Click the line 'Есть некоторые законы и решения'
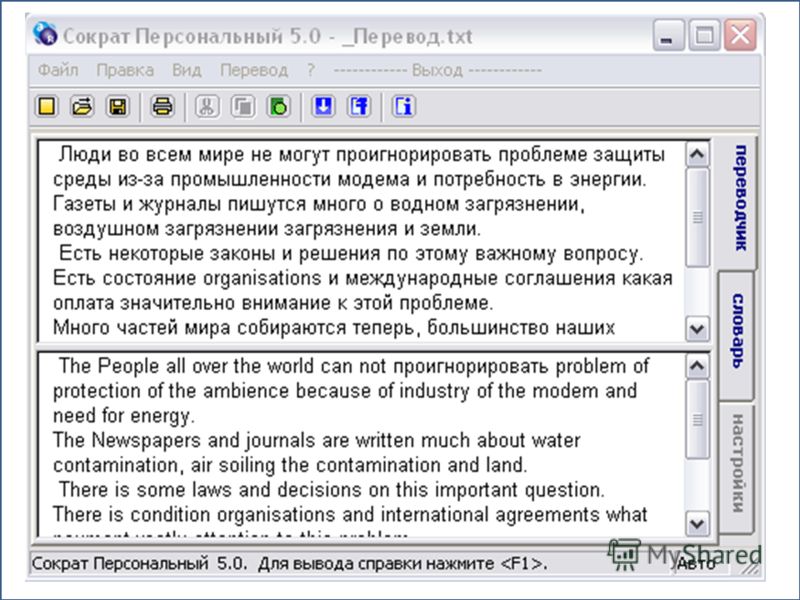Image resolution: width=800 pixels, height=600 pixels. pyautogui.click(x=351, y=253)
